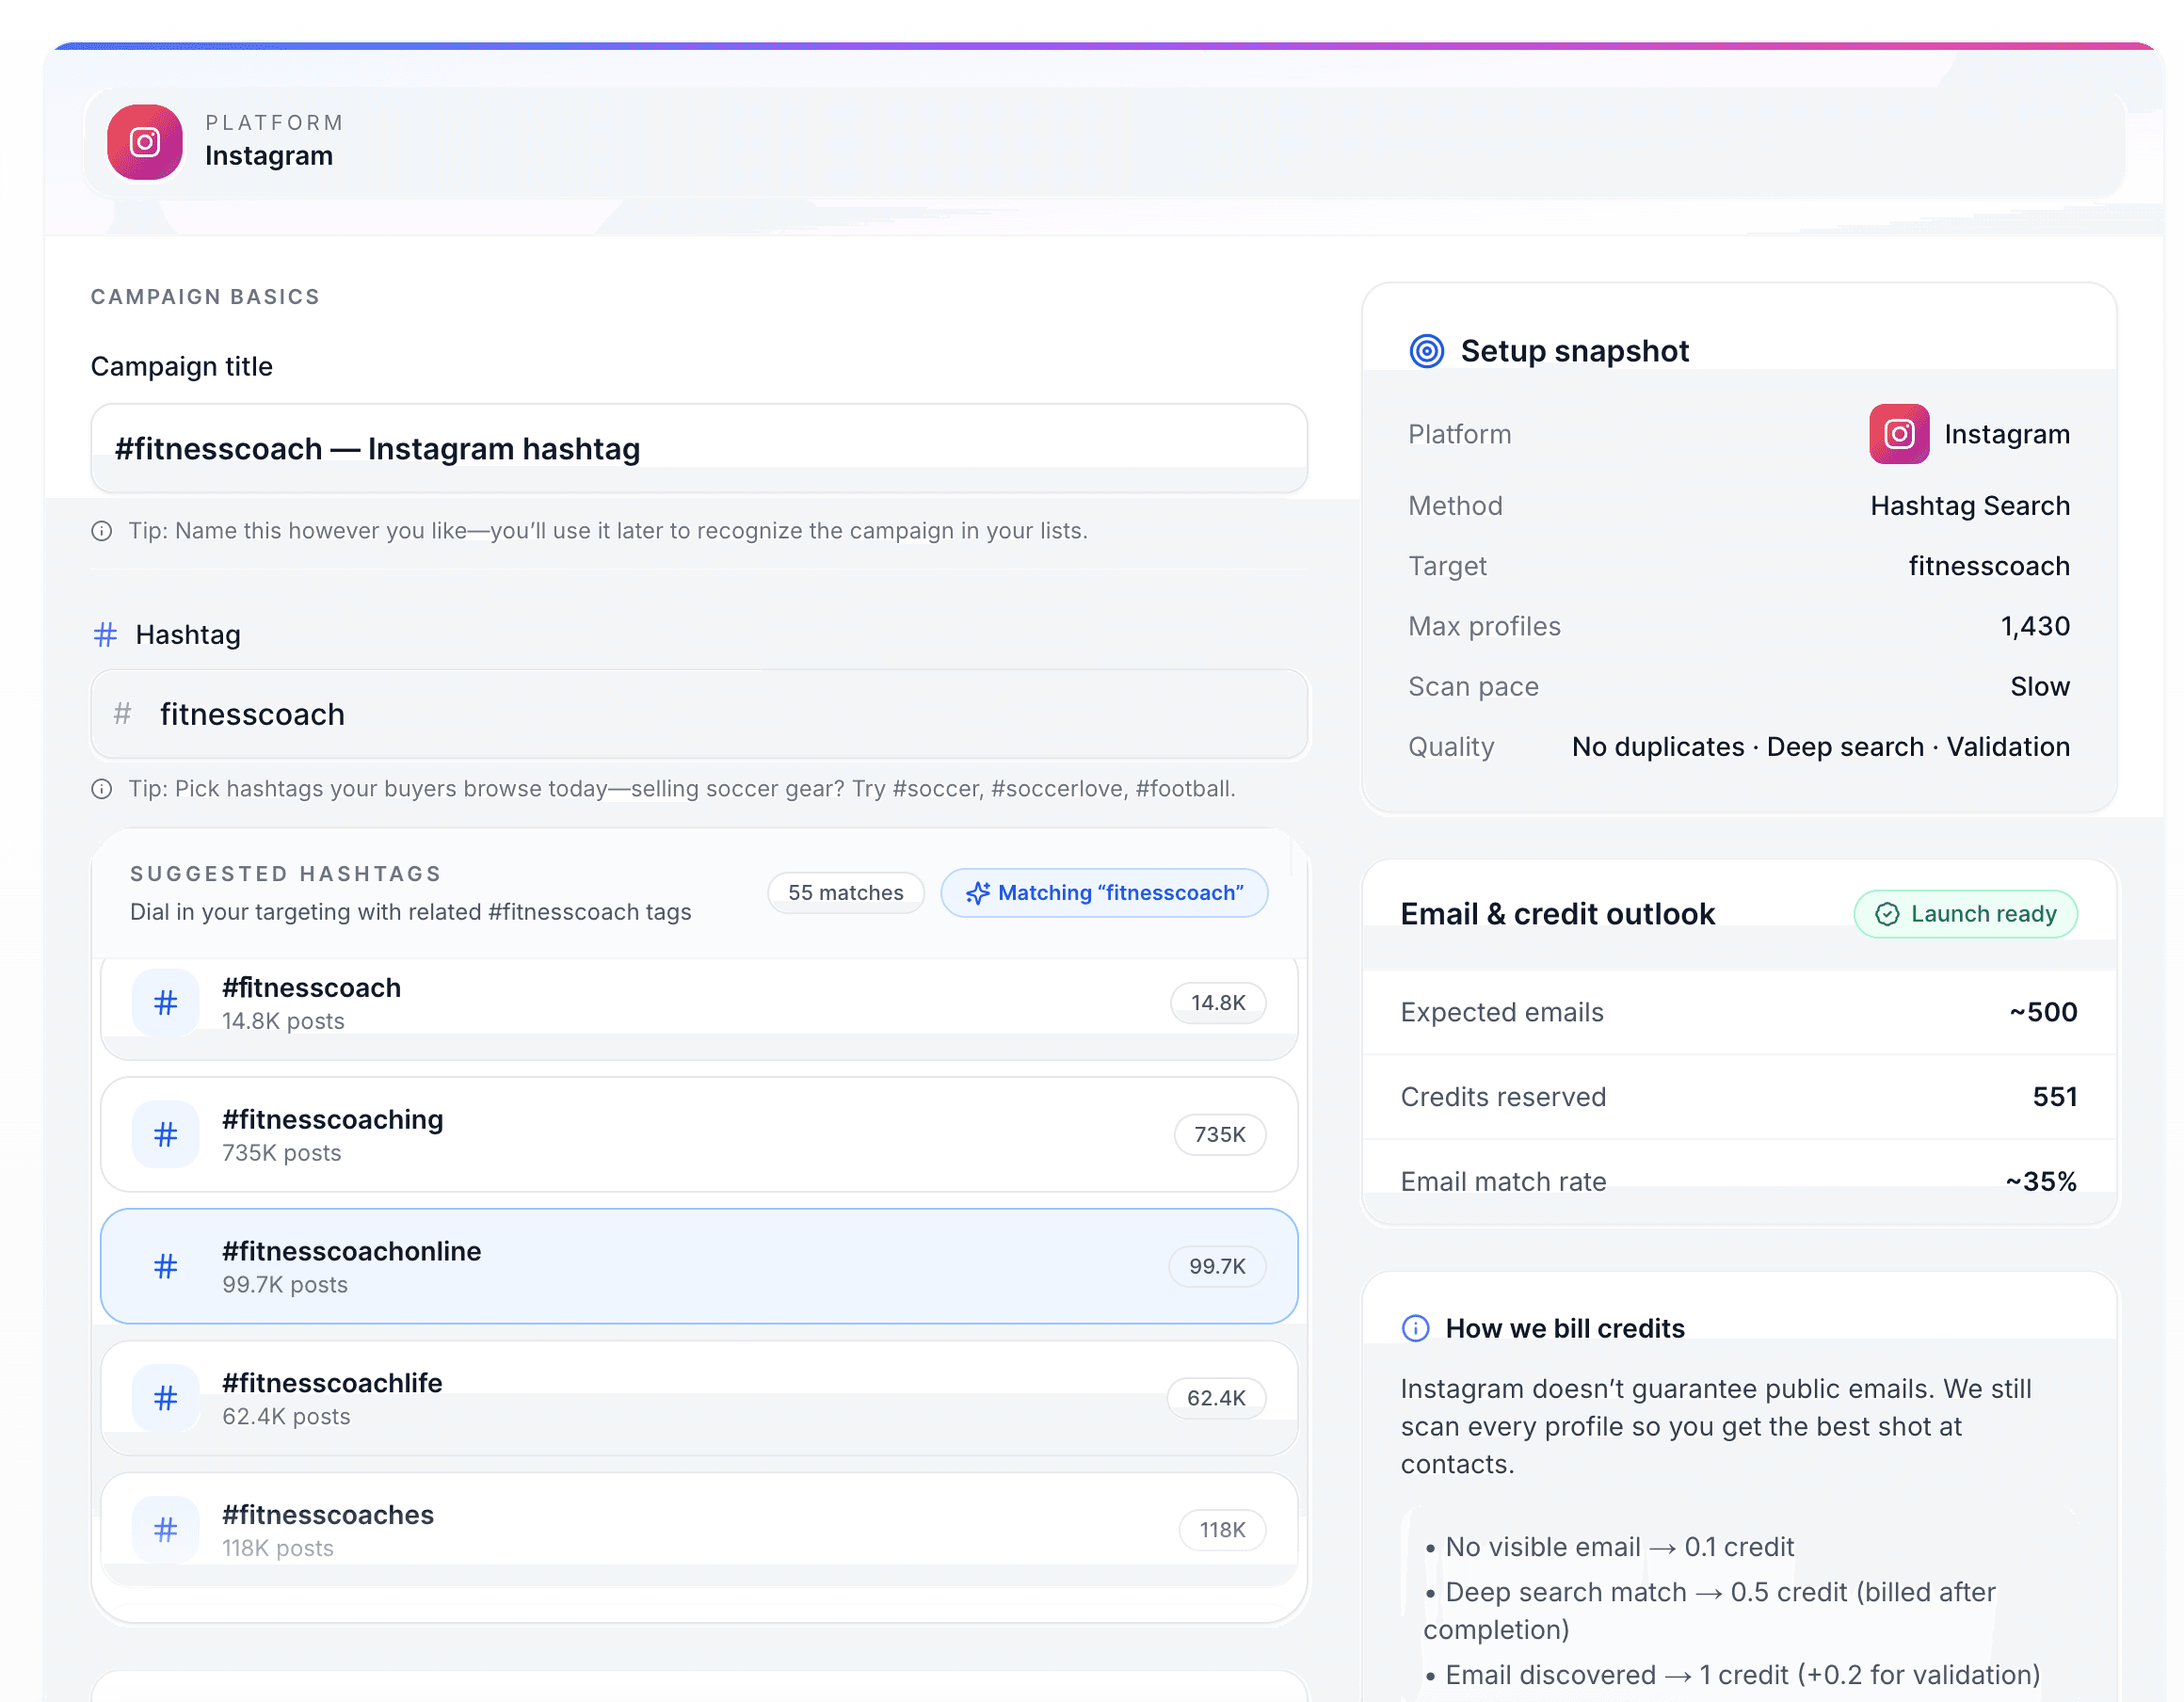Click the target icon beside Setup snapshot
This screenshot has width=2184, height=1702.
1426,351
